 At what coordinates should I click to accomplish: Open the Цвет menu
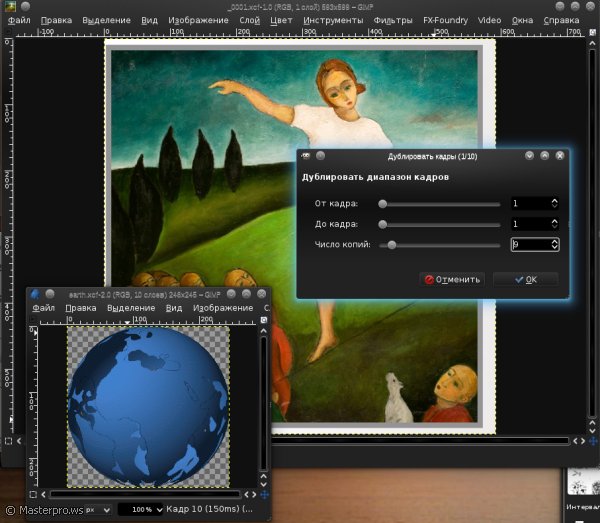point(281,20)
